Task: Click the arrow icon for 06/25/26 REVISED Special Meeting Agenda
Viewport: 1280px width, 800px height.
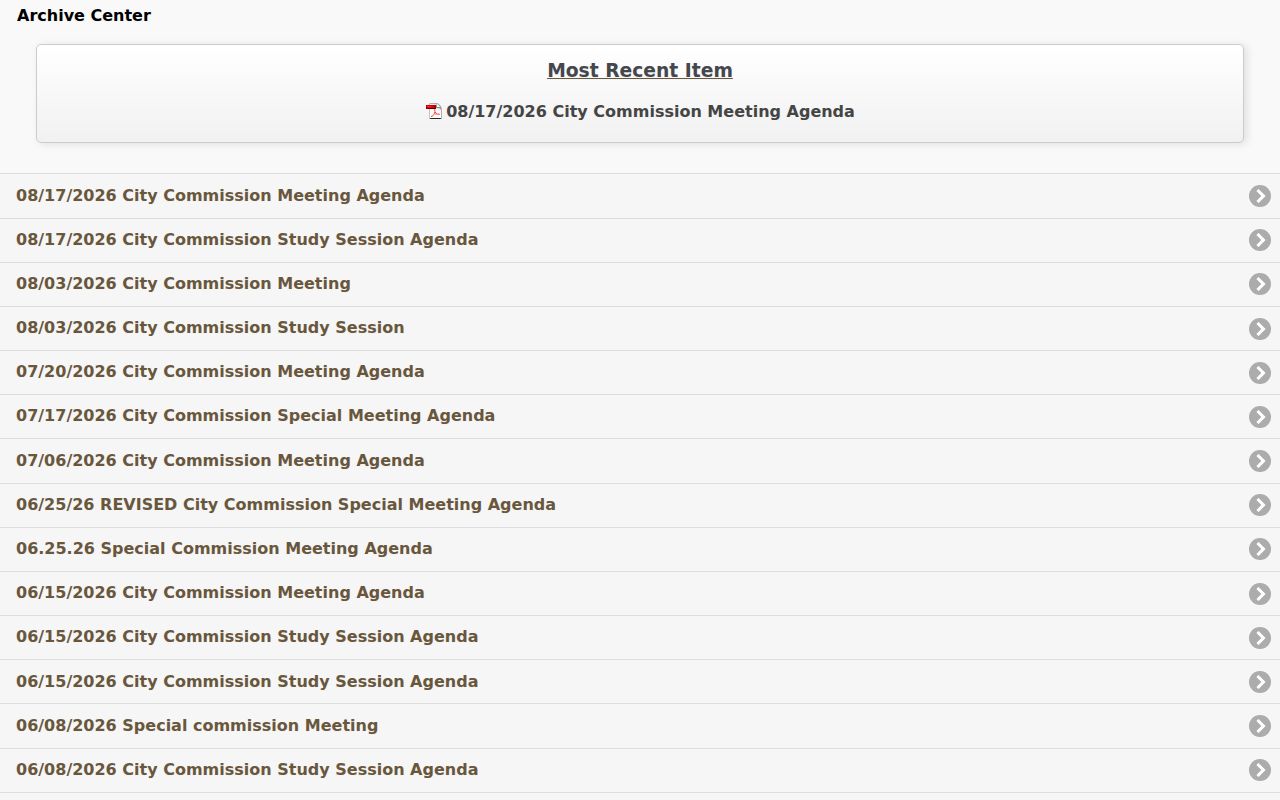Action: [1260, 505]
